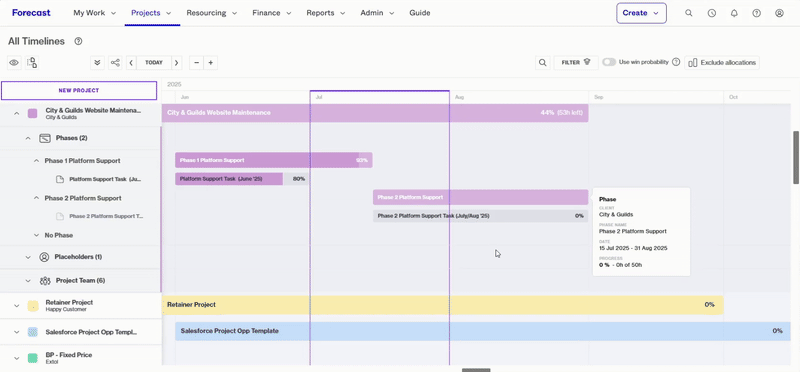Toggle the Use win probability switch
800x372 pixels.
609,62
